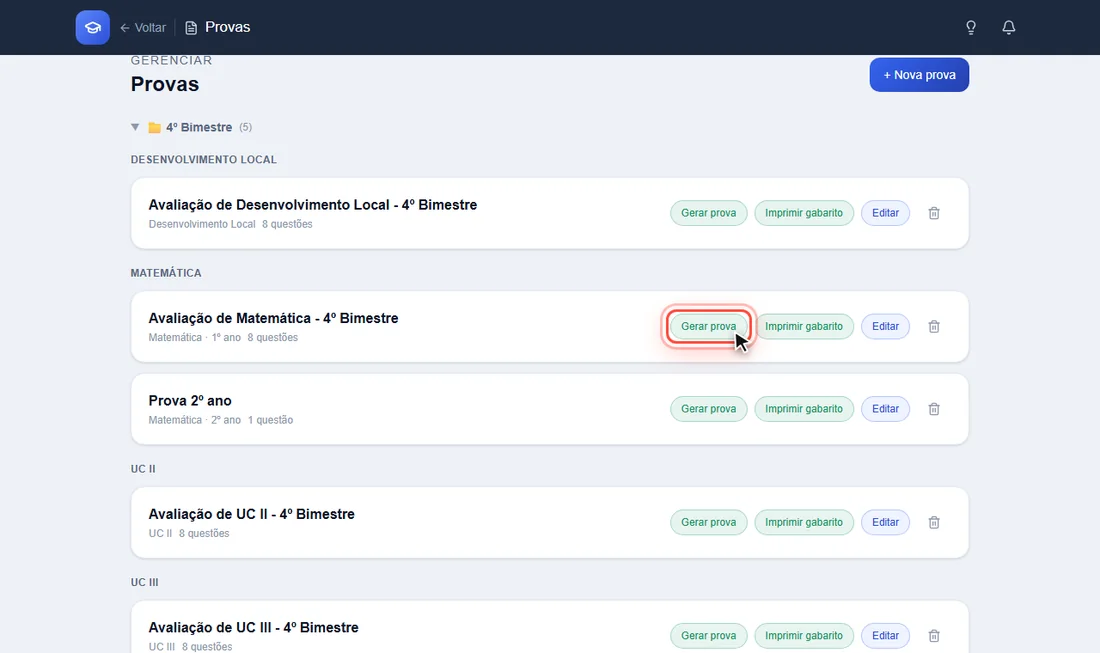Screen dimensions: 1100x653
Task: Edit the Prova 2º ano exam
Action: coord(885,409)
